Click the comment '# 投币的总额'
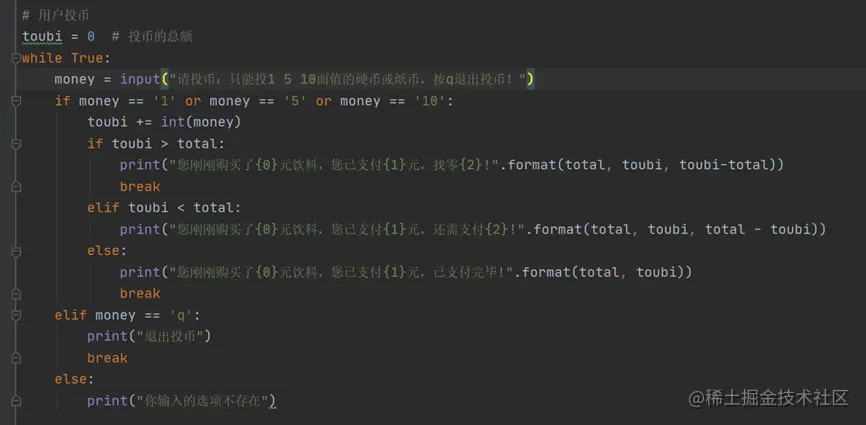The width and height of the screenshot is (866, 425). pos(152,37)
